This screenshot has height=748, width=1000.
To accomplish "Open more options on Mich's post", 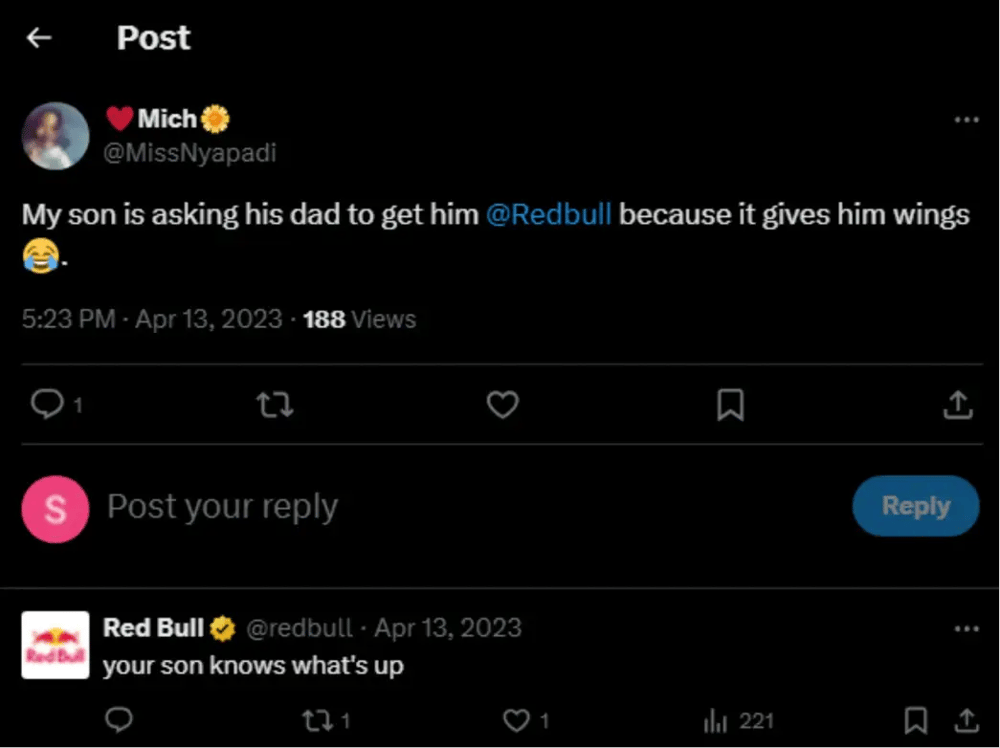I will point(966,120).
